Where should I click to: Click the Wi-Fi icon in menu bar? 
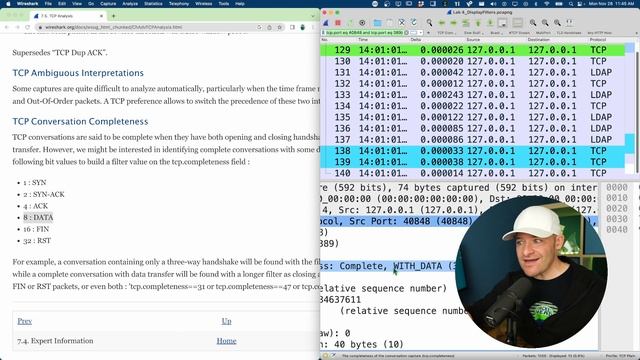coord(547,4)
